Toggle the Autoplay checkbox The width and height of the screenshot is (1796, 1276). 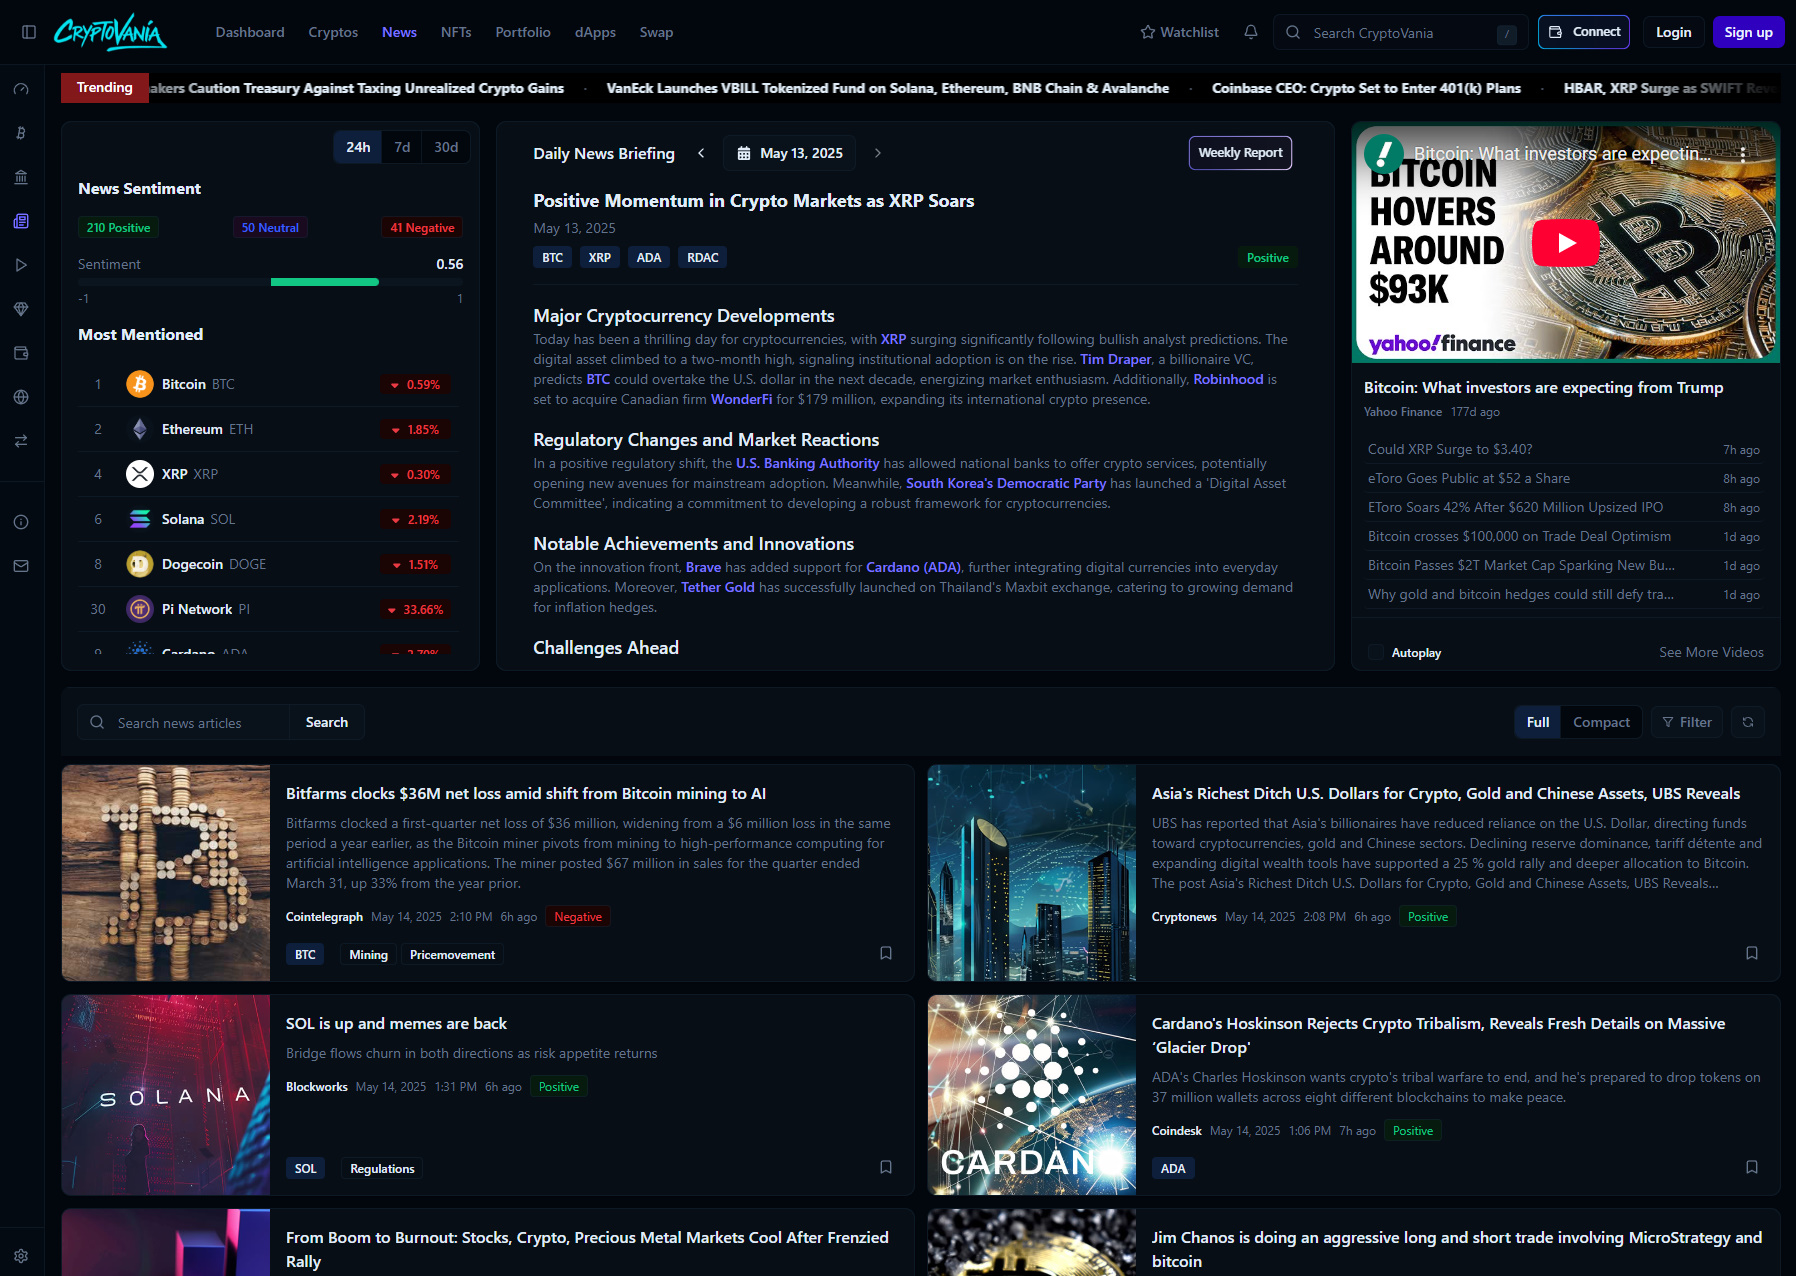tap(1376, 652)
